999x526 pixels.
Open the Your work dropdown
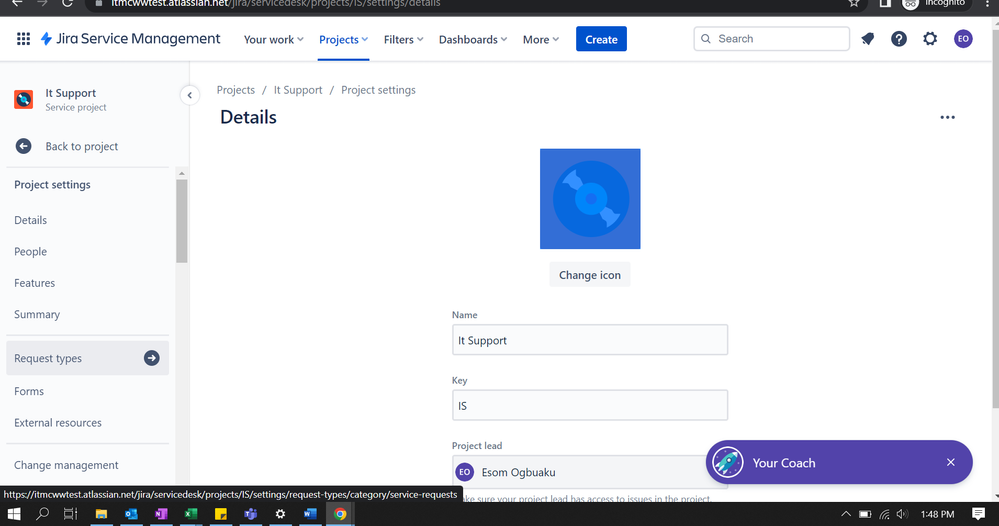tap(273, 39)
